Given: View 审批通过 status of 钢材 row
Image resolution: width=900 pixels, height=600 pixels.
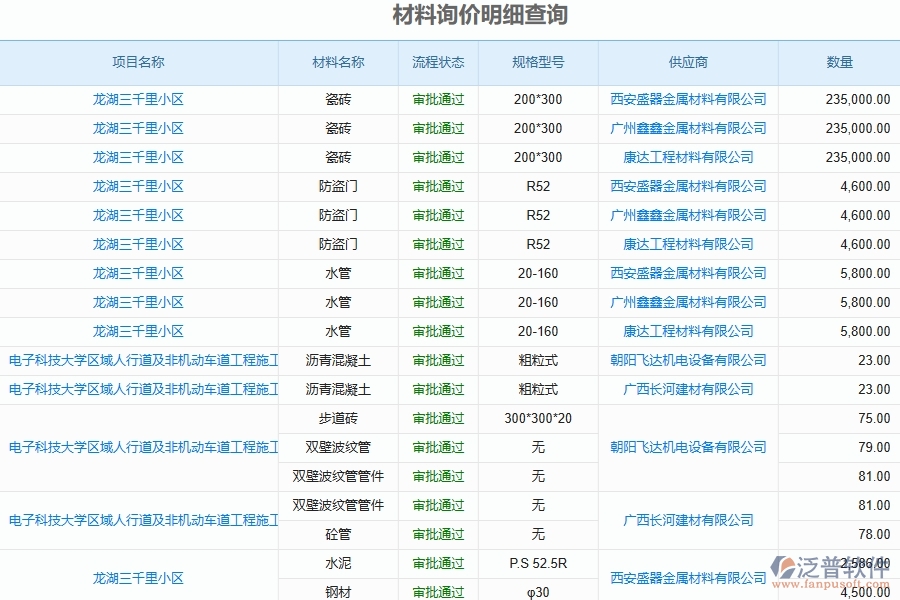Looking at the screenshot, I should 437,592.
